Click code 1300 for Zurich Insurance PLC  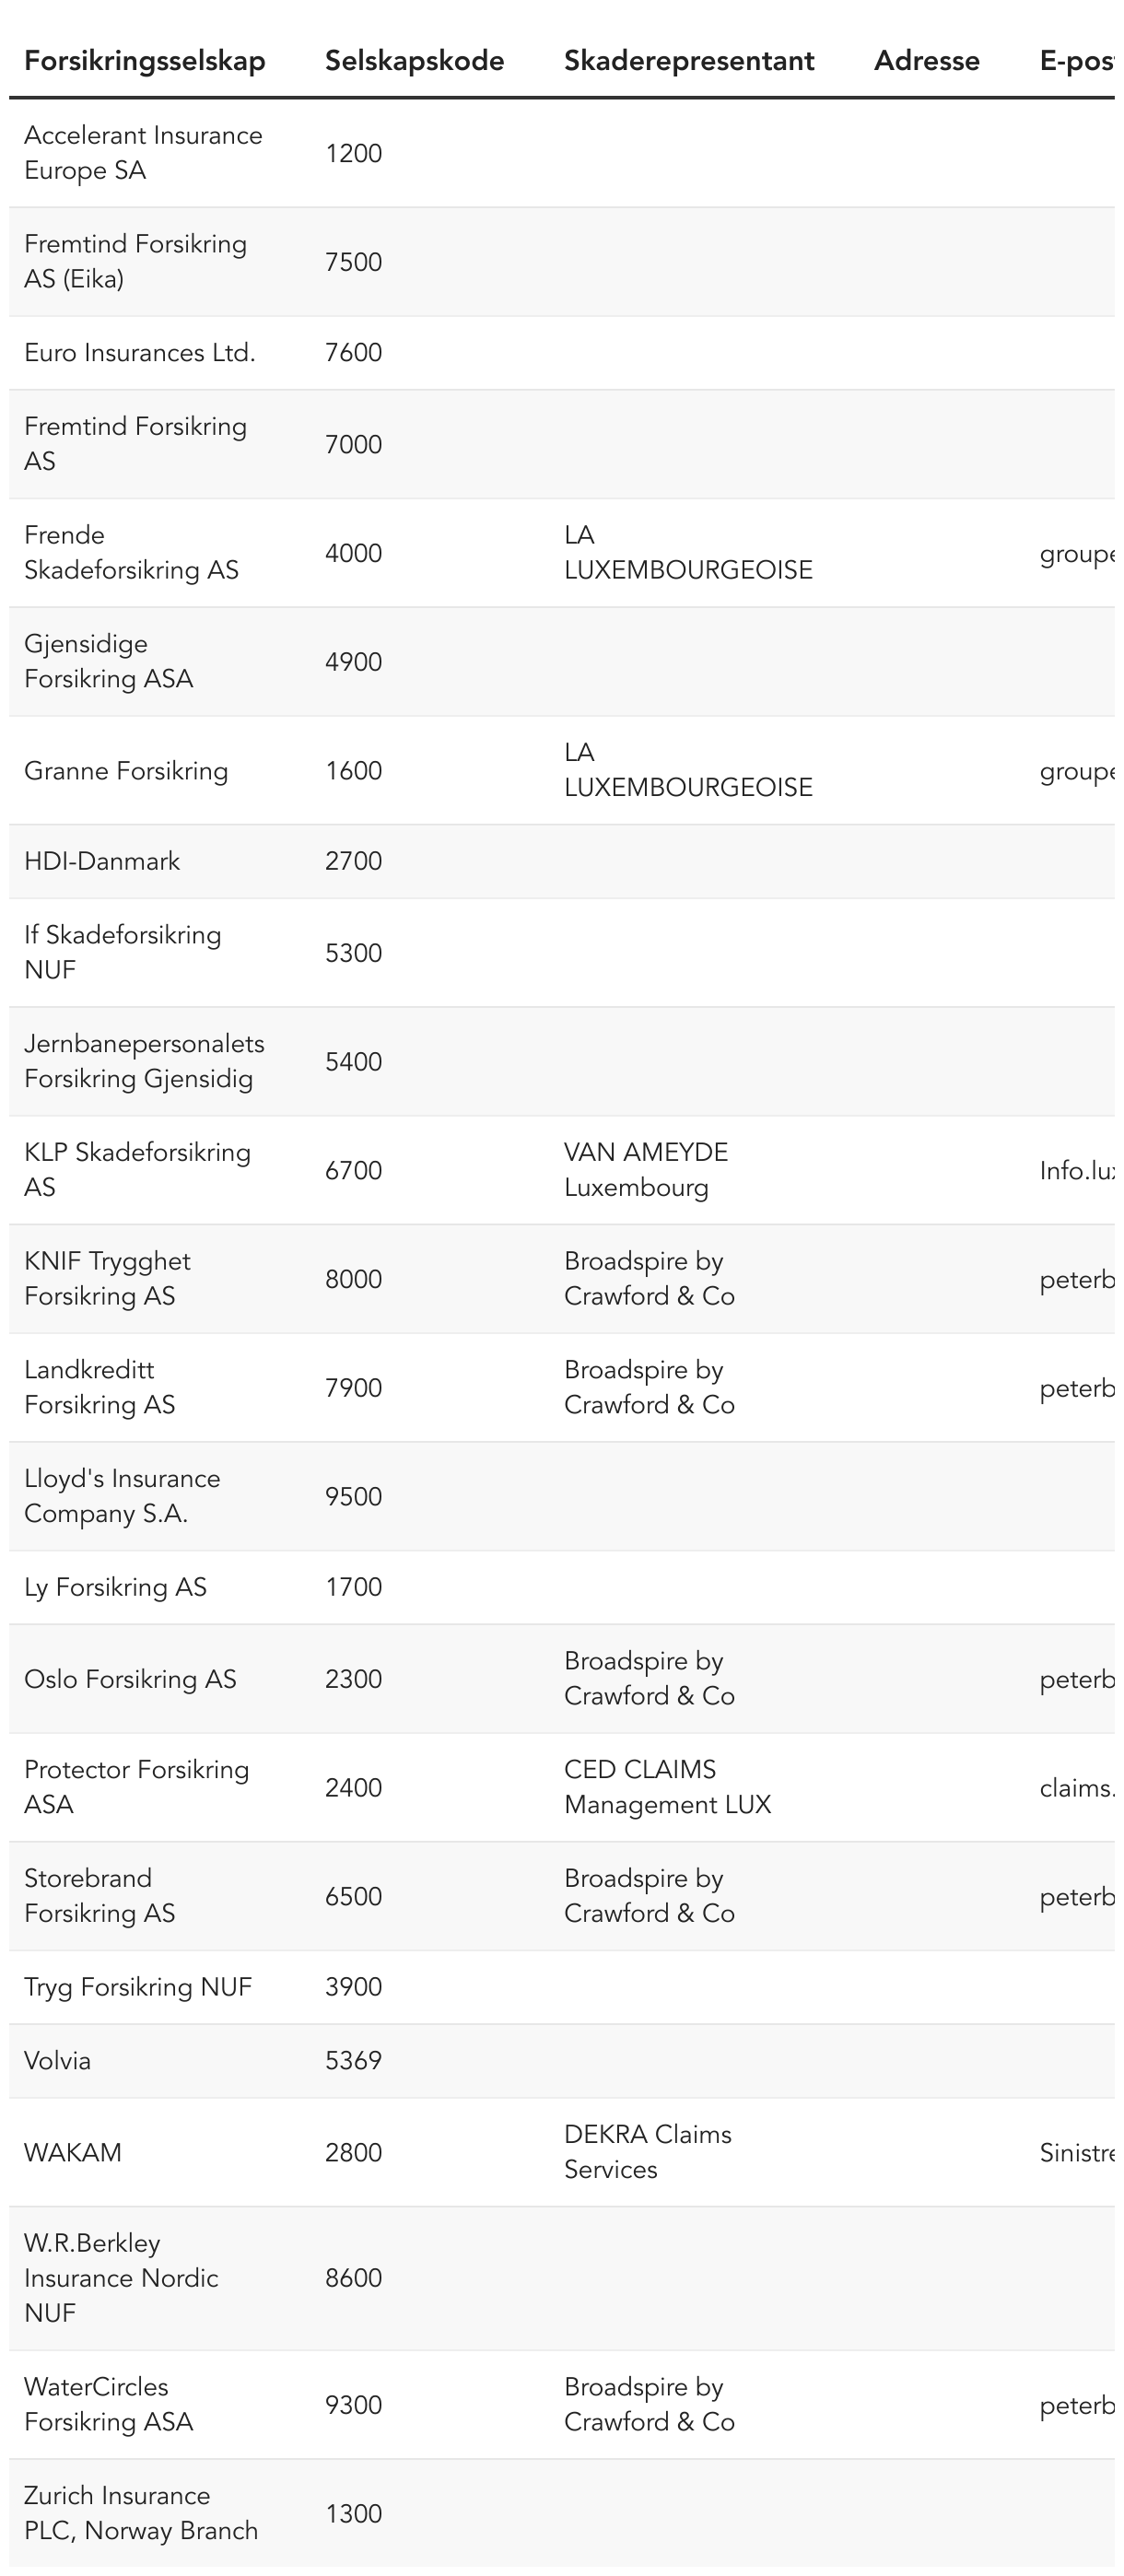click(354, 2513)
